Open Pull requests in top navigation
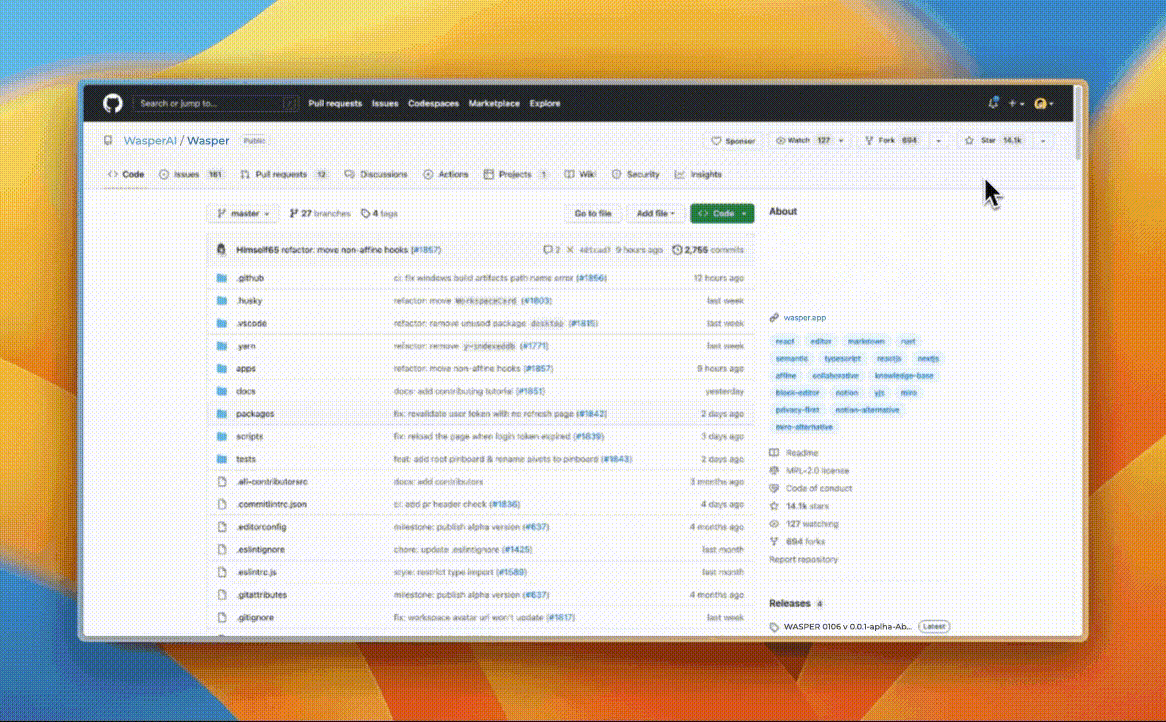 click(335, 103)
